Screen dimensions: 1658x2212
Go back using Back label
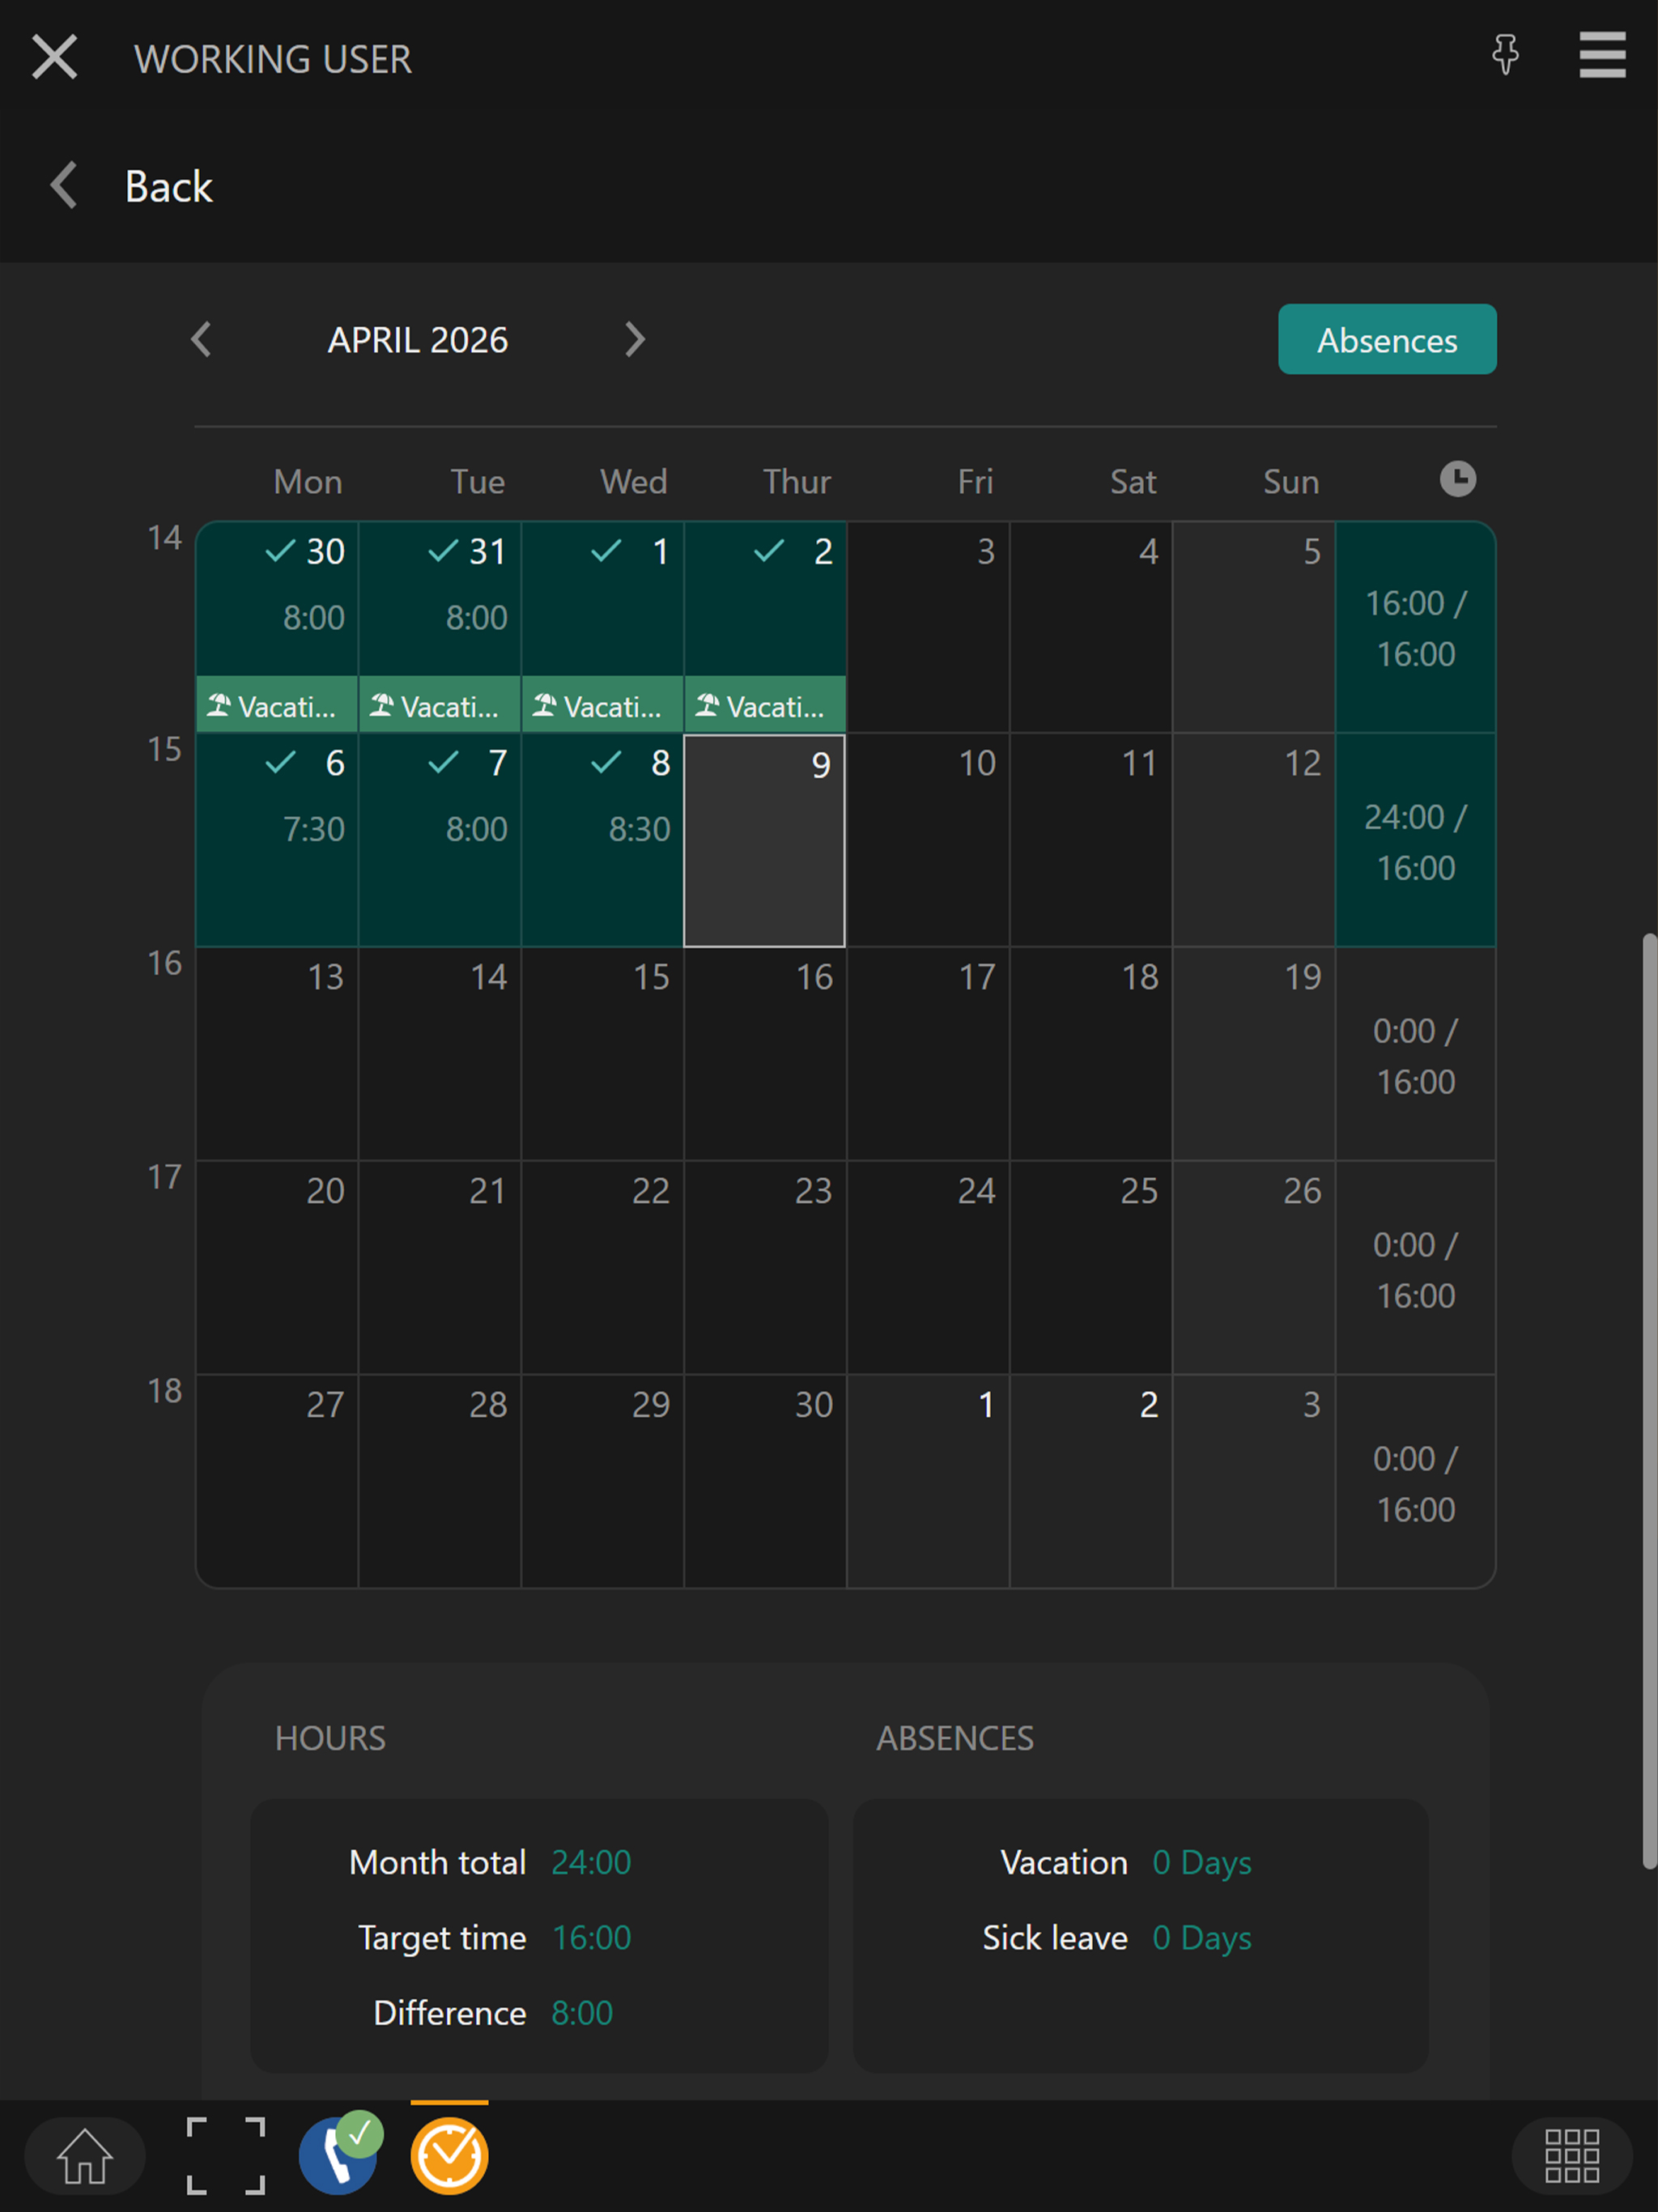pos(168,187)
